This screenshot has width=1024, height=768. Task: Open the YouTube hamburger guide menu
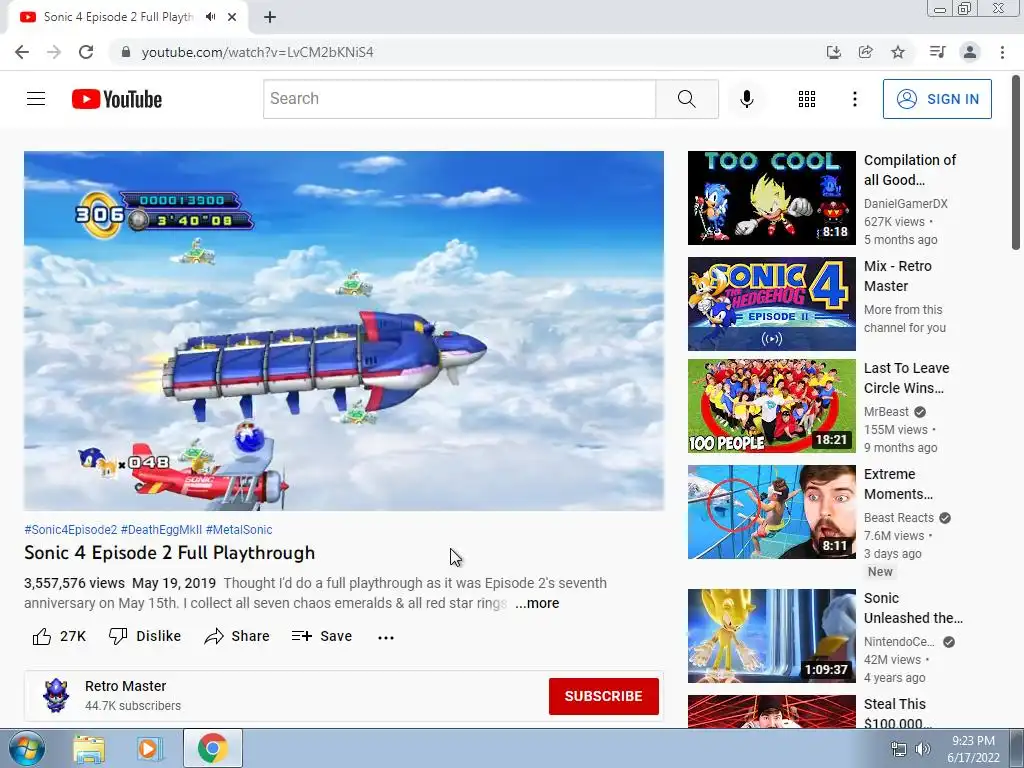coord(36,99)
